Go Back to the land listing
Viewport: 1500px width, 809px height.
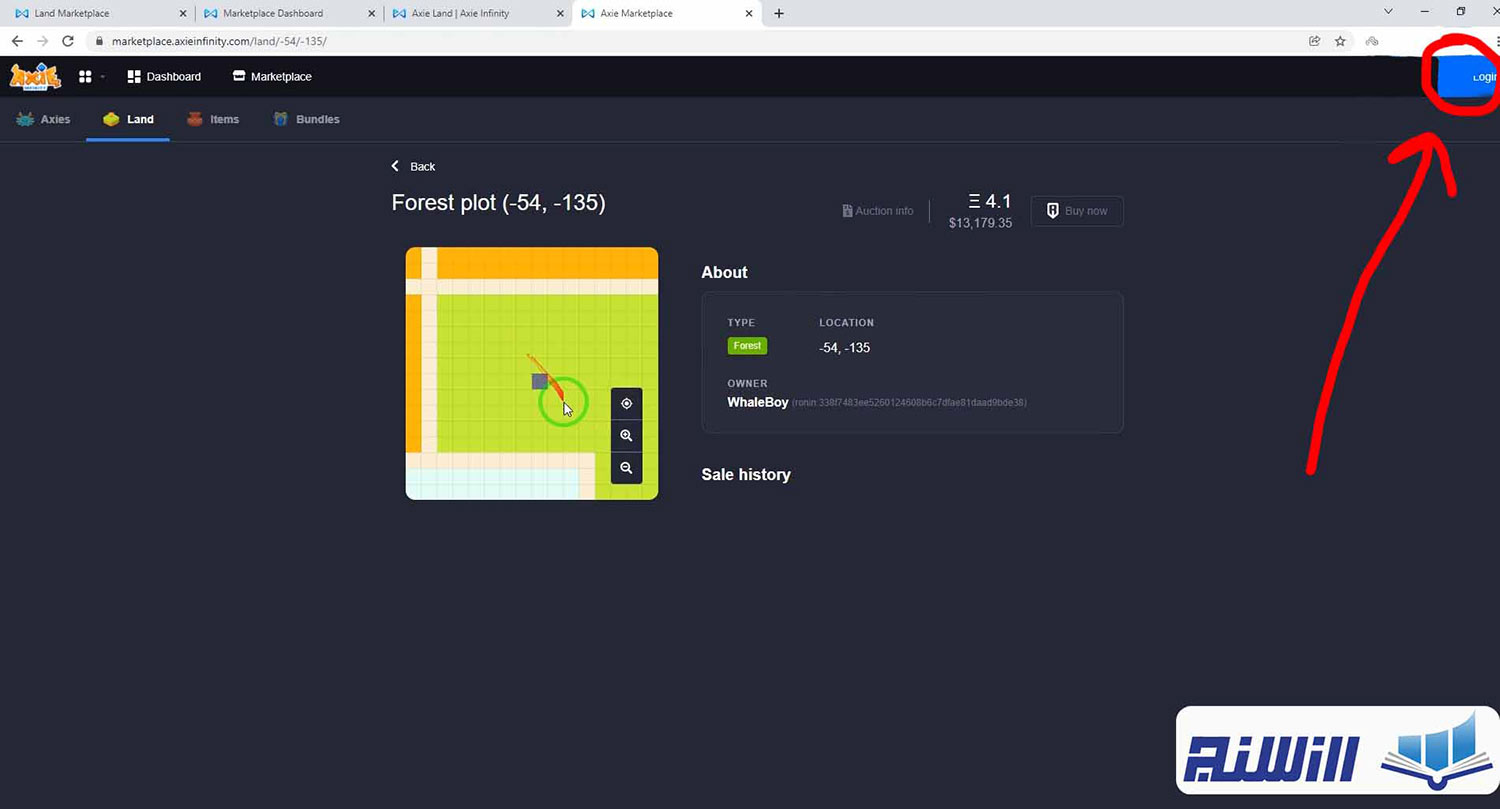click(x=413, y=166)
